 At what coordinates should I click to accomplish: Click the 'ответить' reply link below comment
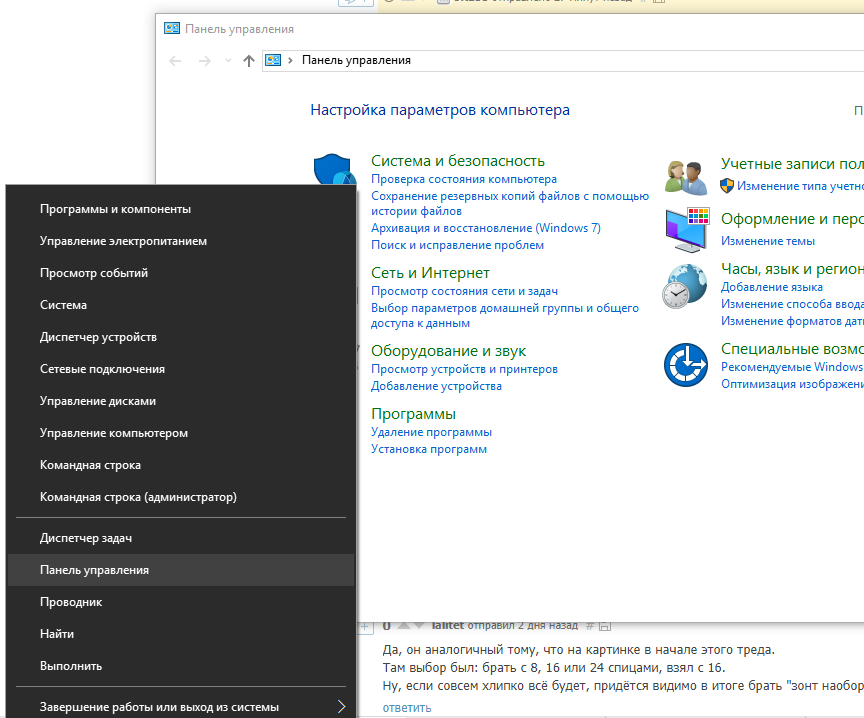[x=407, y=707]
